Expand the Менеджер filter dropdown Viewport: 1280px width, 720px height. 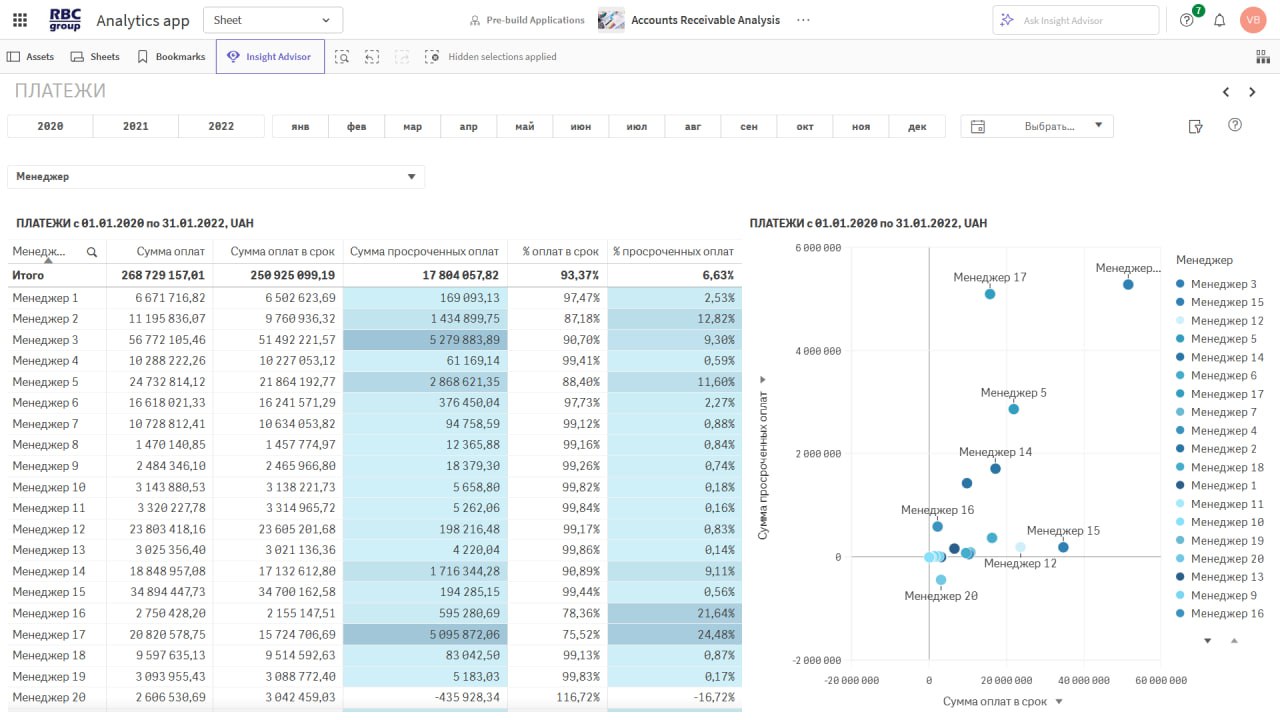[411, 177]
